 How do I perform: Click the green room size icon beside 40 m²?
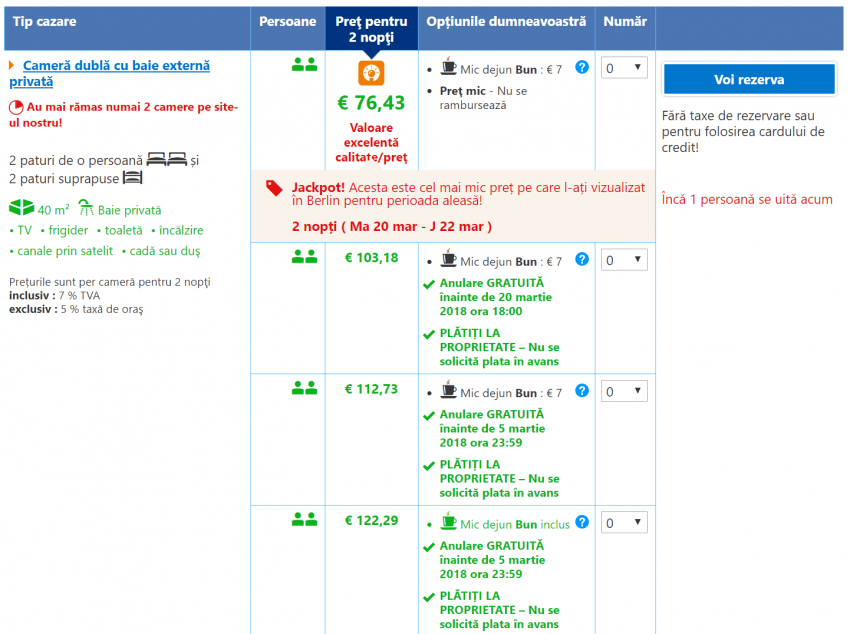click(x=21, y=209)
